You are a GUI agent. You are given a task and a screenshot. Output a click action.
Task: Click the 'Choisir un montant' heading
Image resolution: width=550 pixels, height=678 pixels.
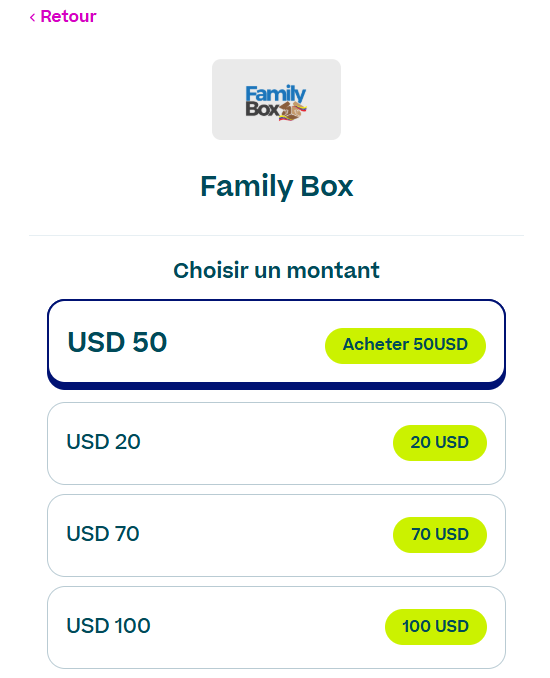276,270
